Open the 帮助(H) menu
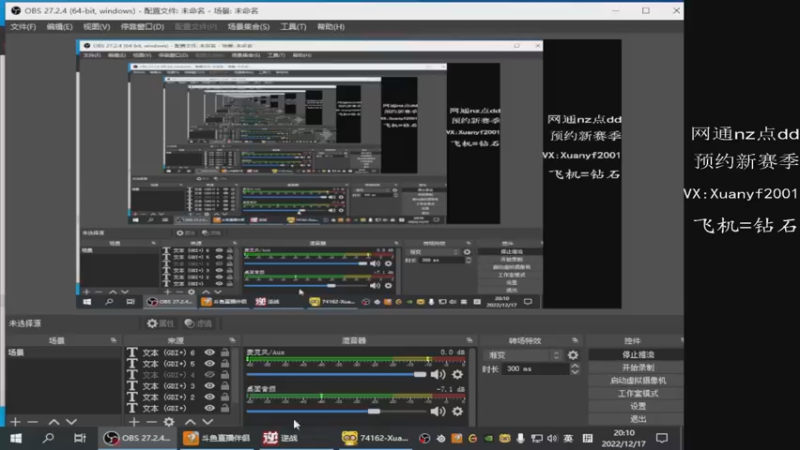800x450 pixels. pos(331,27)
